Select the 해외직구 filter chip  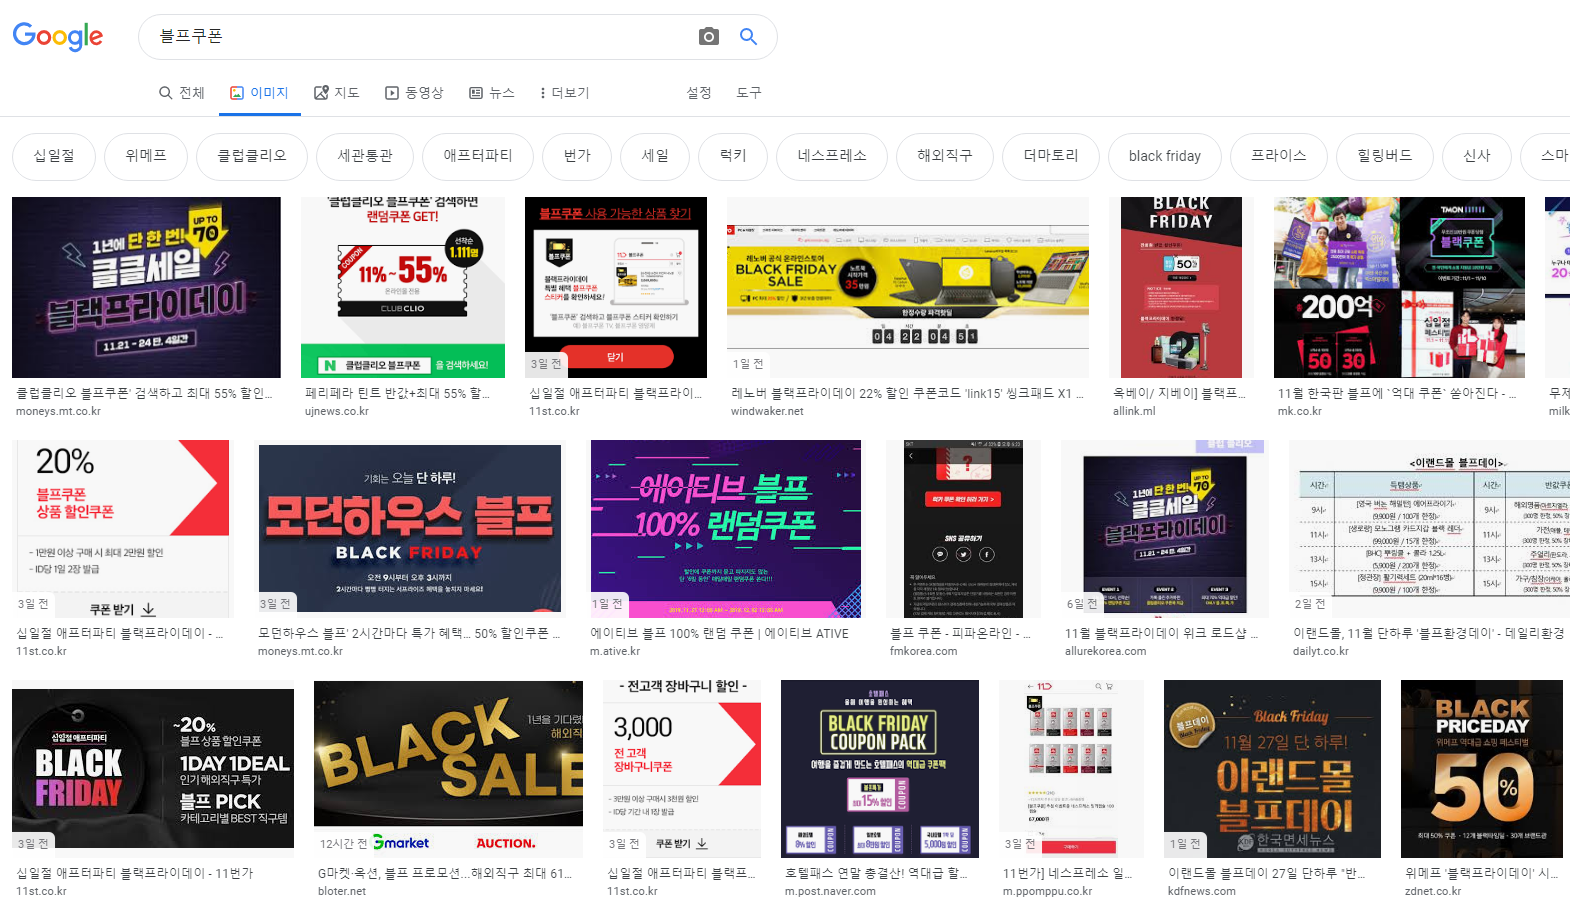pyautogui.click(x=945, y=156)
